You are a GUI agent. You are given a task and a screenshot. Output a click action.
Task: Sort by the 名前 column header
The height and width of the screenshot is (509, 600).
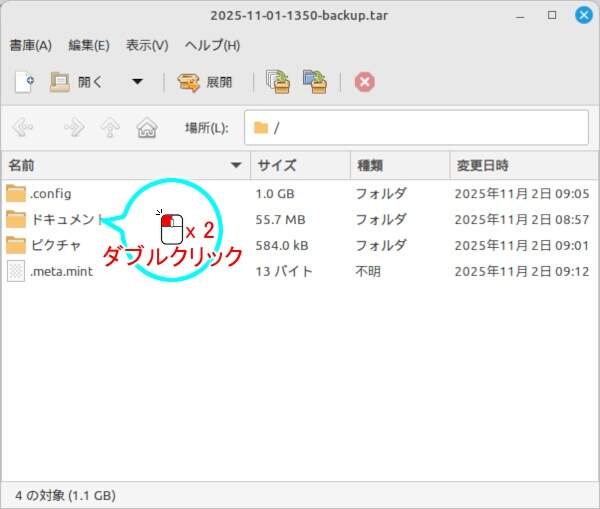point(126,165)
